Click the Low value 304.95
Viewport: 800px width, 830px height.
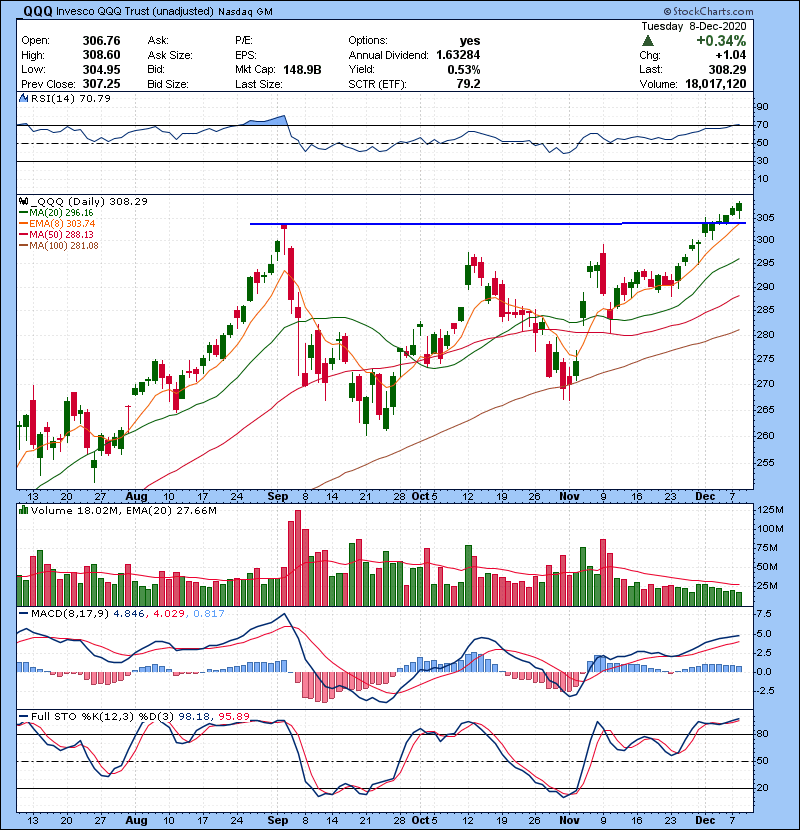pyautogui.click(x=101, y=69)
